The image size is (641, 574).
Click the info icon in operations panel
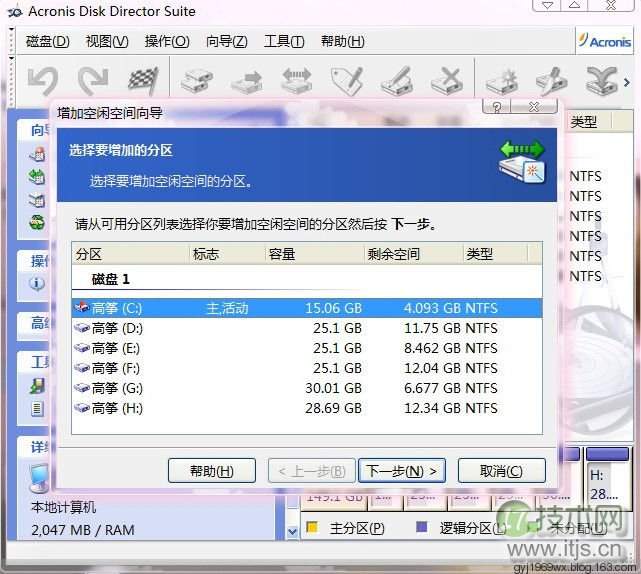pos(37,283)
